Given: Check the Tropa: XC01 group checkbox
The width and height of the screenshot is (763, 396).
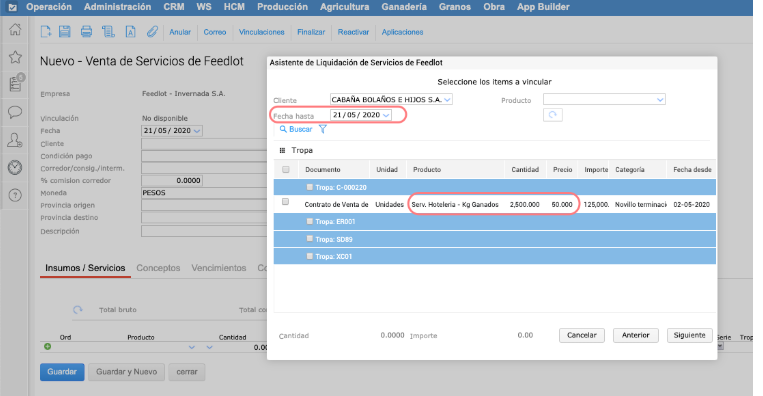Looking at the screenshot, I should click(x=309, y=256).
